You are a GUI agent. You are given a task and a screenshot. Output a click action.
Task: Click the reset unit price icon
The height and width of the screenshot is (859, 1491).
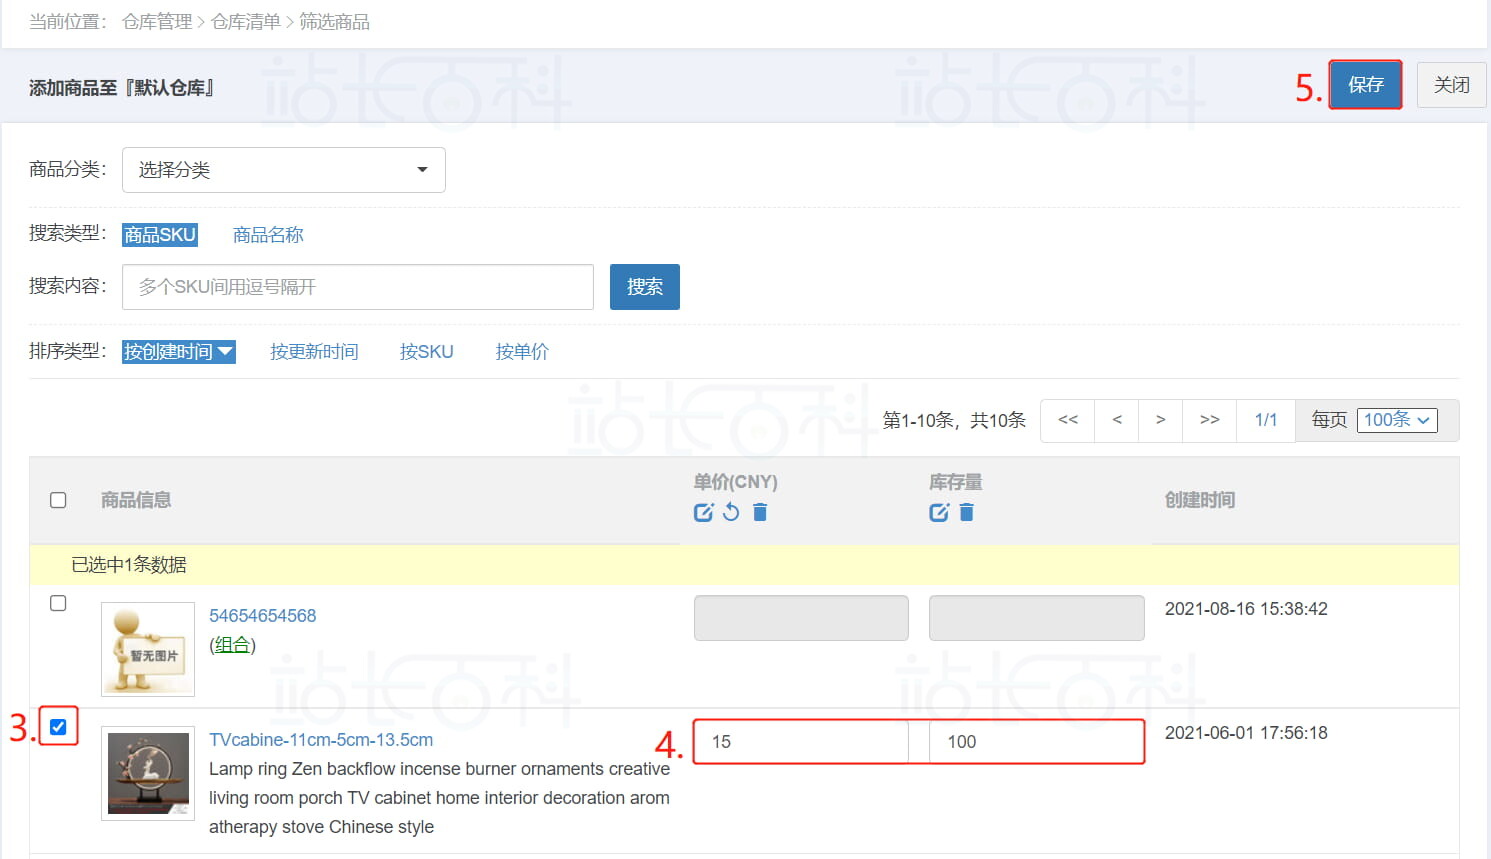732,512
